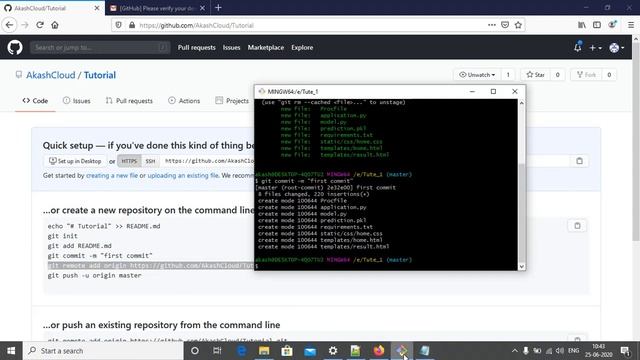This screenshot has width=640, height=360.
Task: Open Task View on taskbar
Action: pyautogui.click(x=217, y=351)
